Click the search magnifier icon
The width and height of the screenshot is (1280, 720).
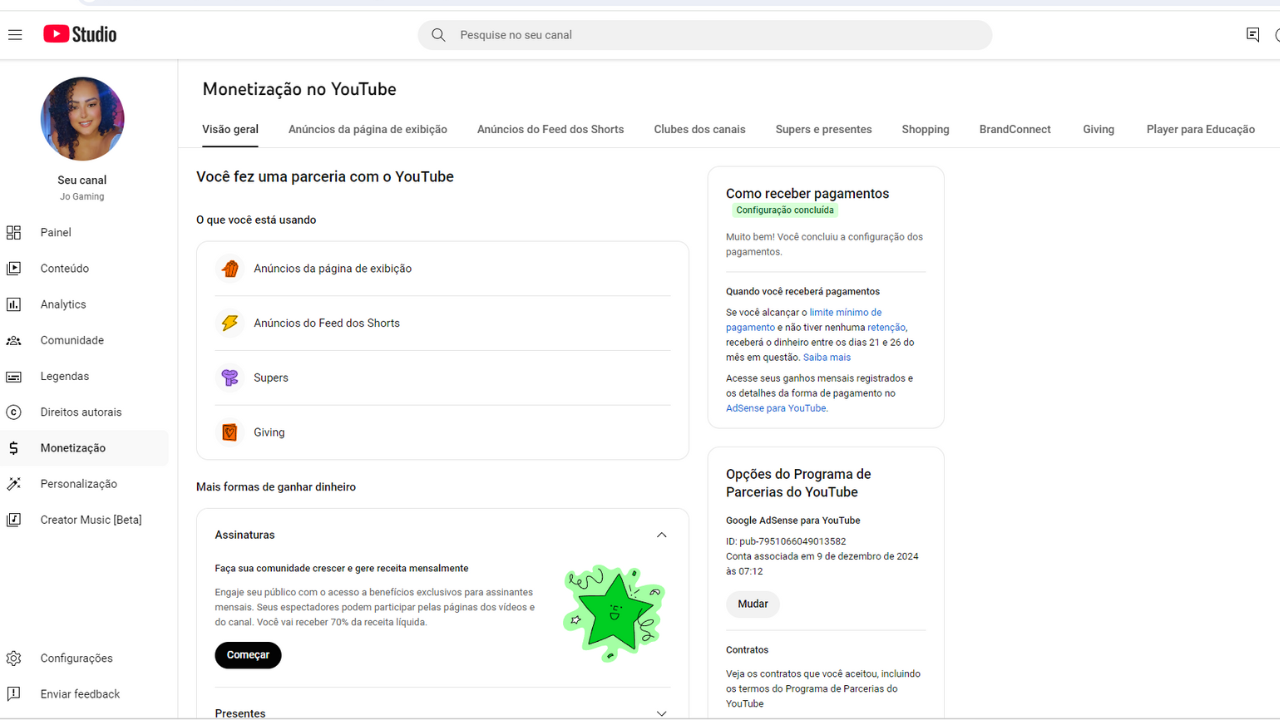tap(438, 35)
